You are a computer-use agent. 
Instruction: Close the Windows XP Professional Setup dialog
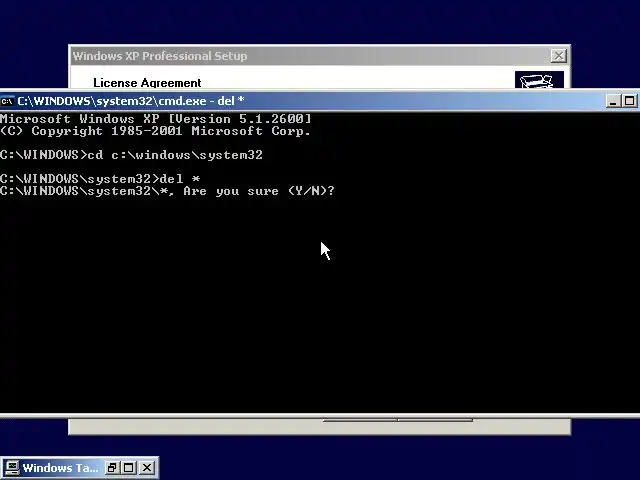[x=558, y=56]
